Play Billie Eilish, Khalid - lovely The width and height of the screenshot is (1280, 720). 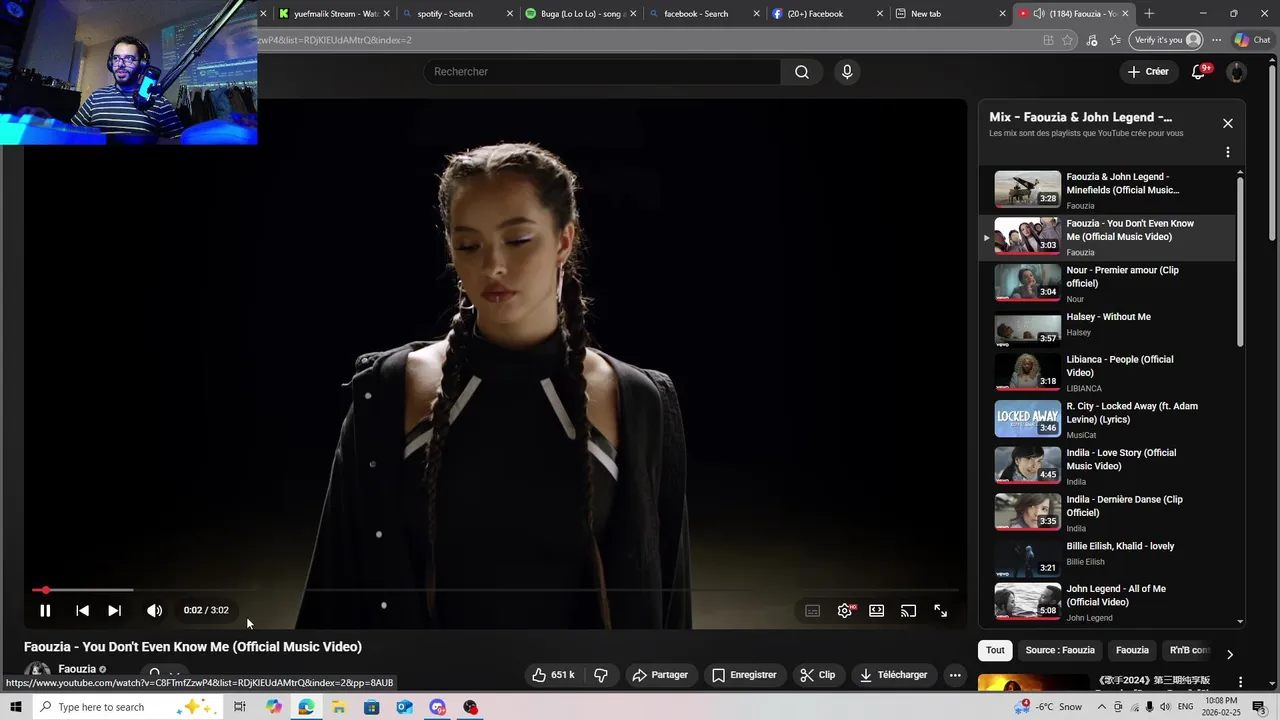point(1107,557)
